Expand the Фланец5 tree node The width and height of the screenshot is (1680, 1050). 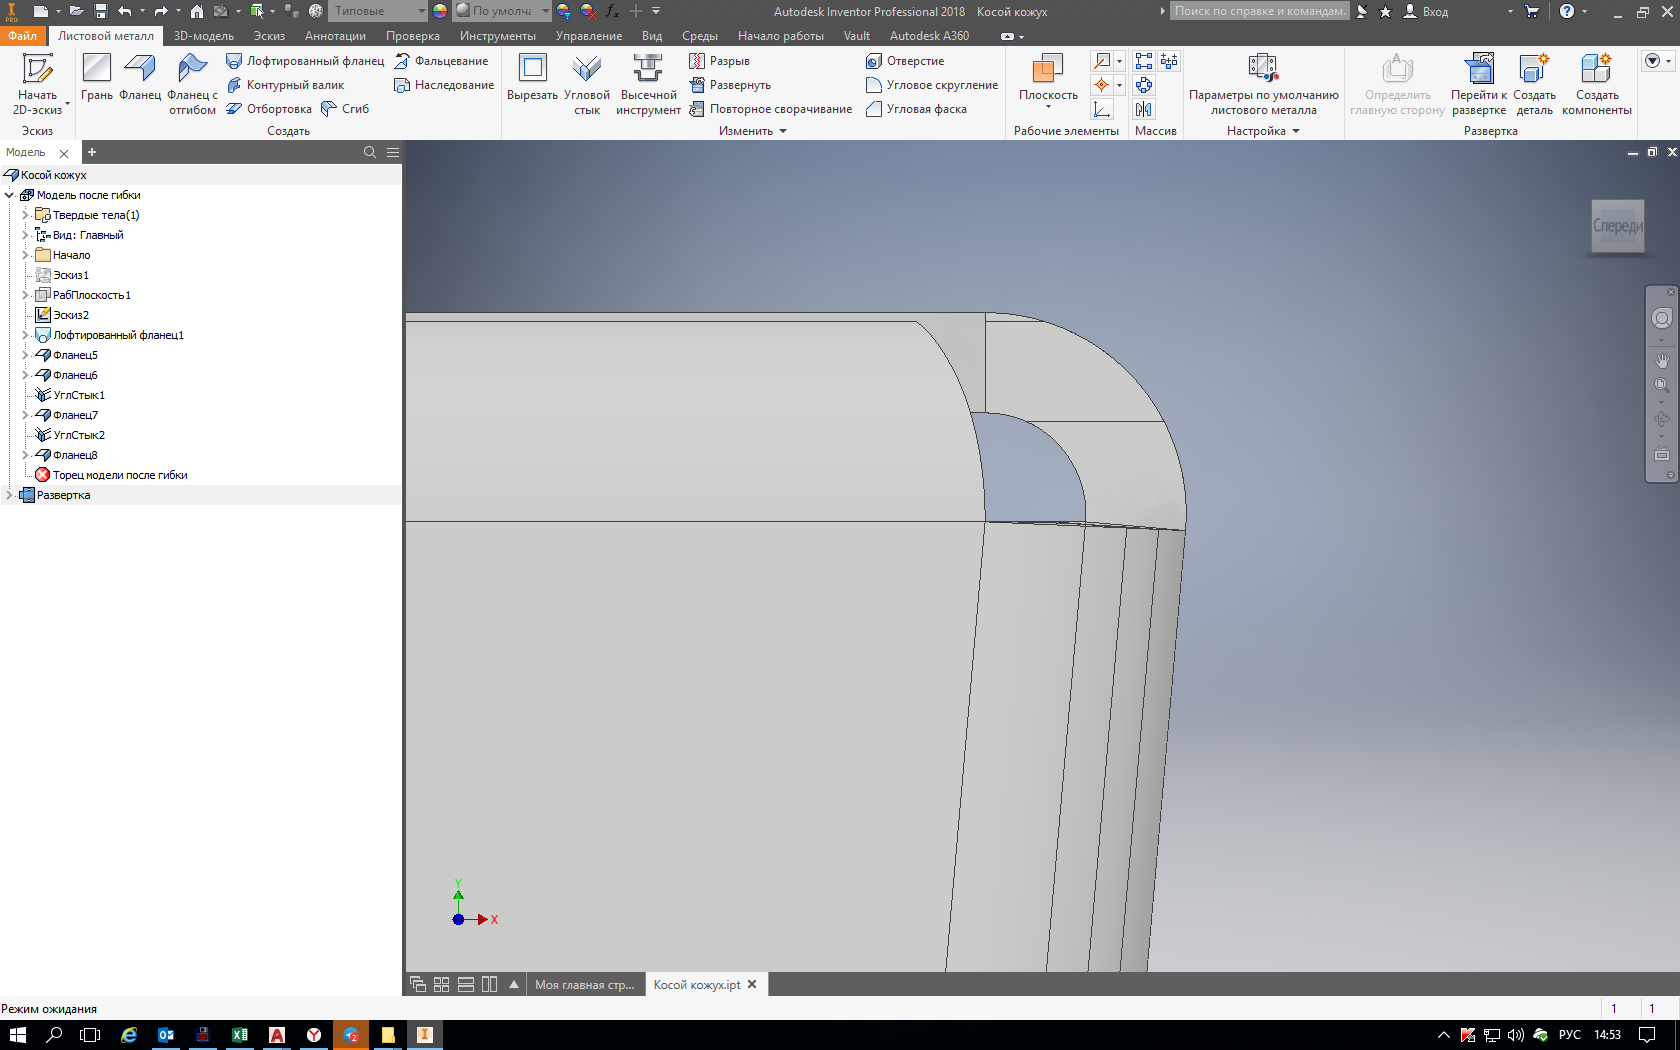pos(25,355)
